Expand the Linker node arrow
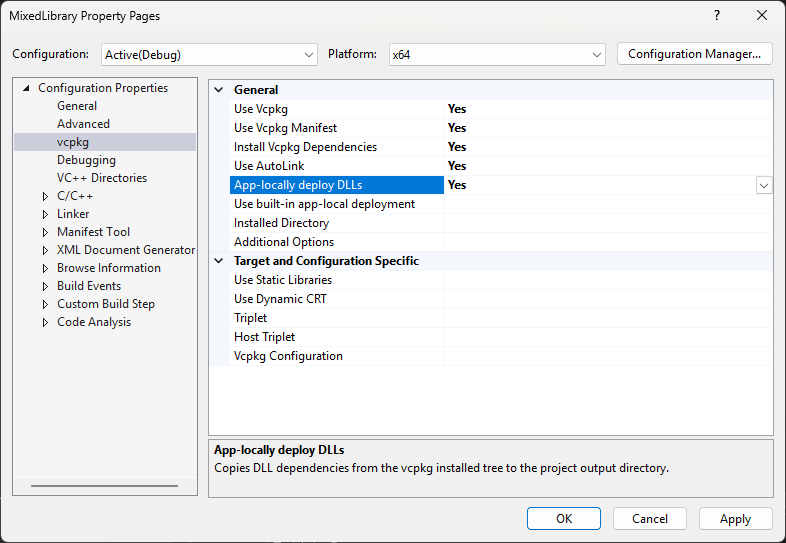The width and height of the screenshot is (786, 543). tap(45, 215)
